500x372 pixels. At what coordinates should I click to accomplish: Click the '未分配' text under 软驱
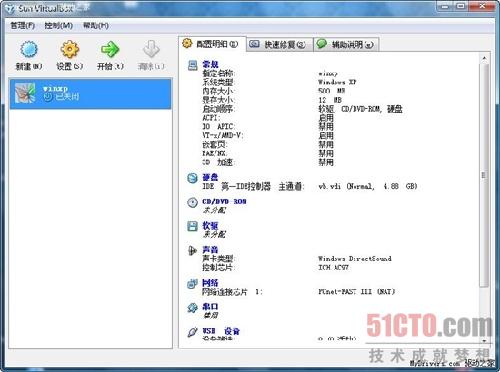(x=214, y=234)
